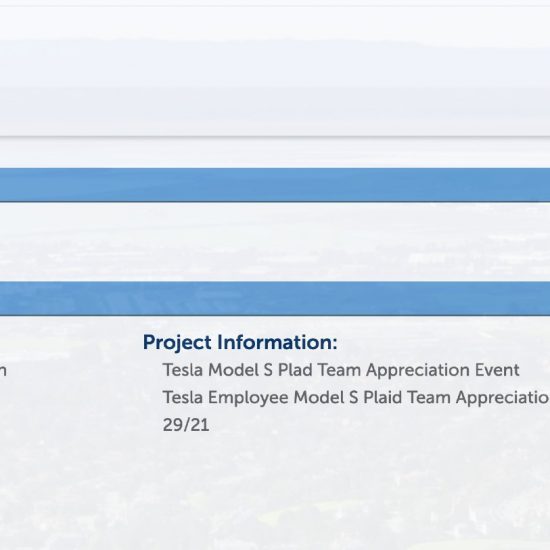This screenshot has width=550, height=550.
Task: Click the faded aerial background below 29/21
Action: click(275, 491)
